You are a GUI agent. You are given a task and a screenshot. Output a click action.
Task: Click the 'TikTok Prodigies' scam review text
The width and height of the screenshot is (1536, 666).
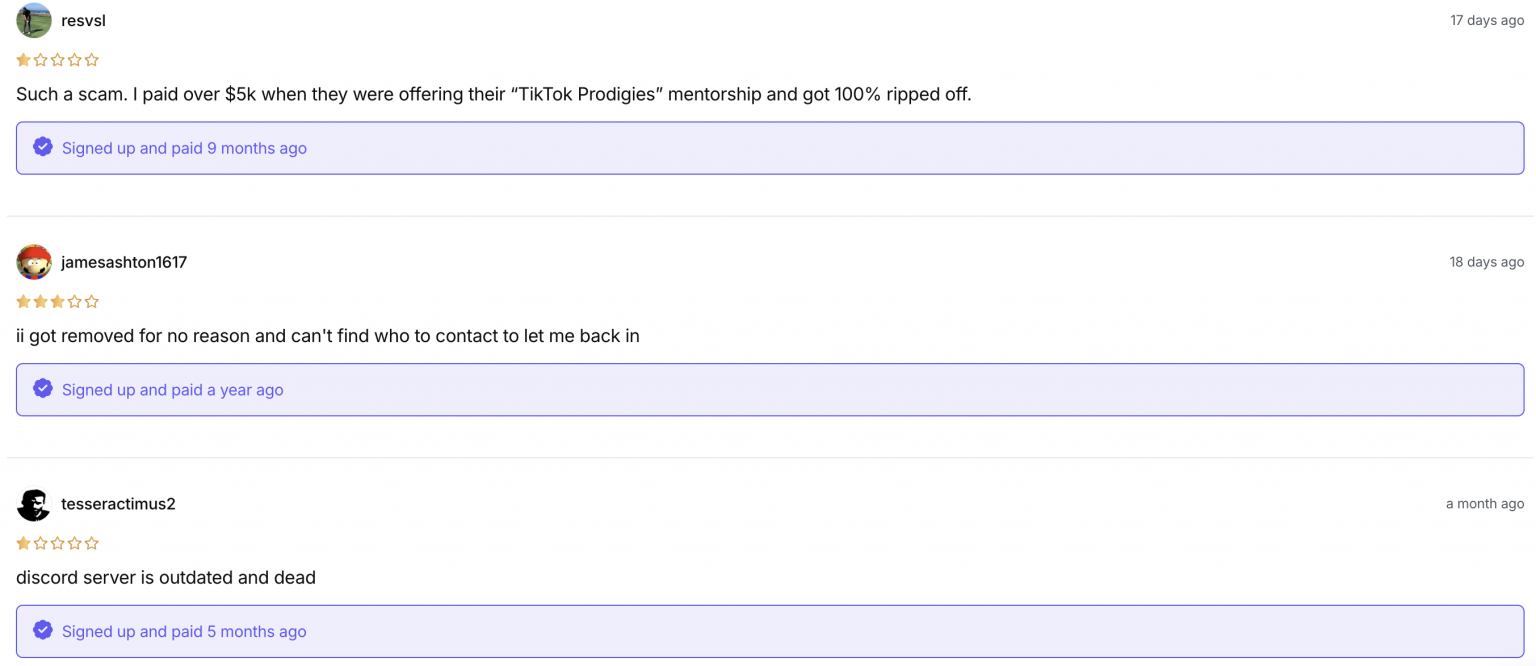click(x=494, y=94)
